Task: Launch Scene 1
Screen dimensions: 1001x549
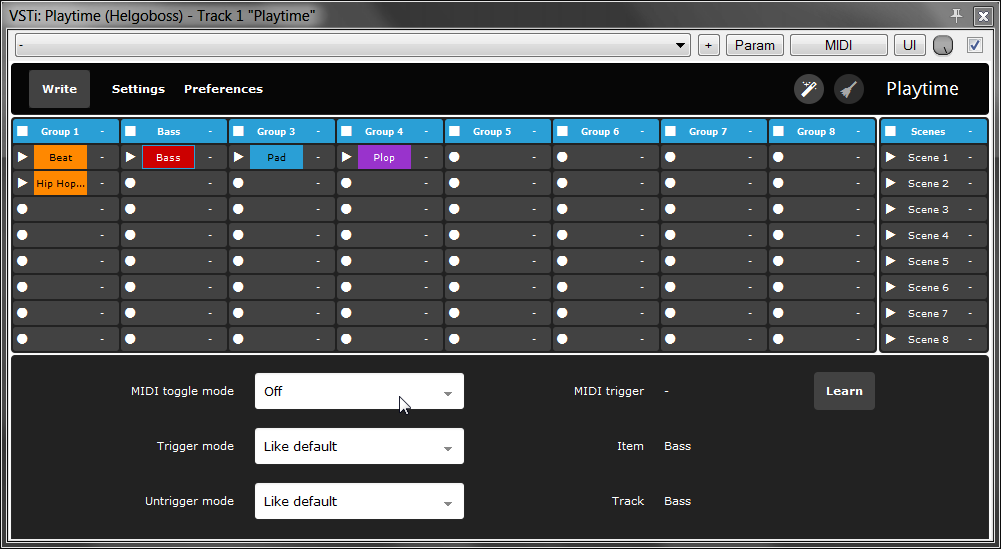Action: (891, 157)
